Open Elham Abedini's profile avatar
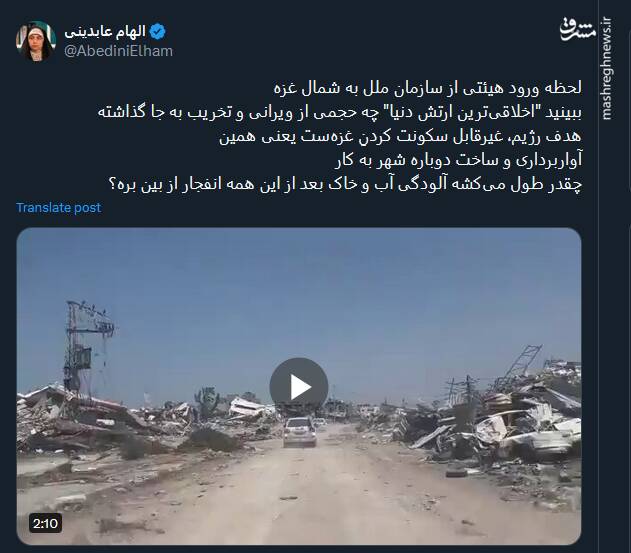 coord(36,41)
